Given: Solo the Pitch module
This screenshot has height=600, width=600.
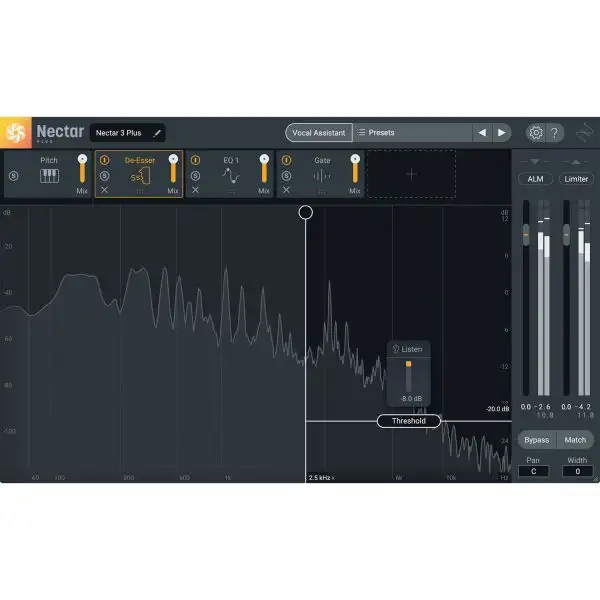Looking at the screenshot, I should (14, 176).
